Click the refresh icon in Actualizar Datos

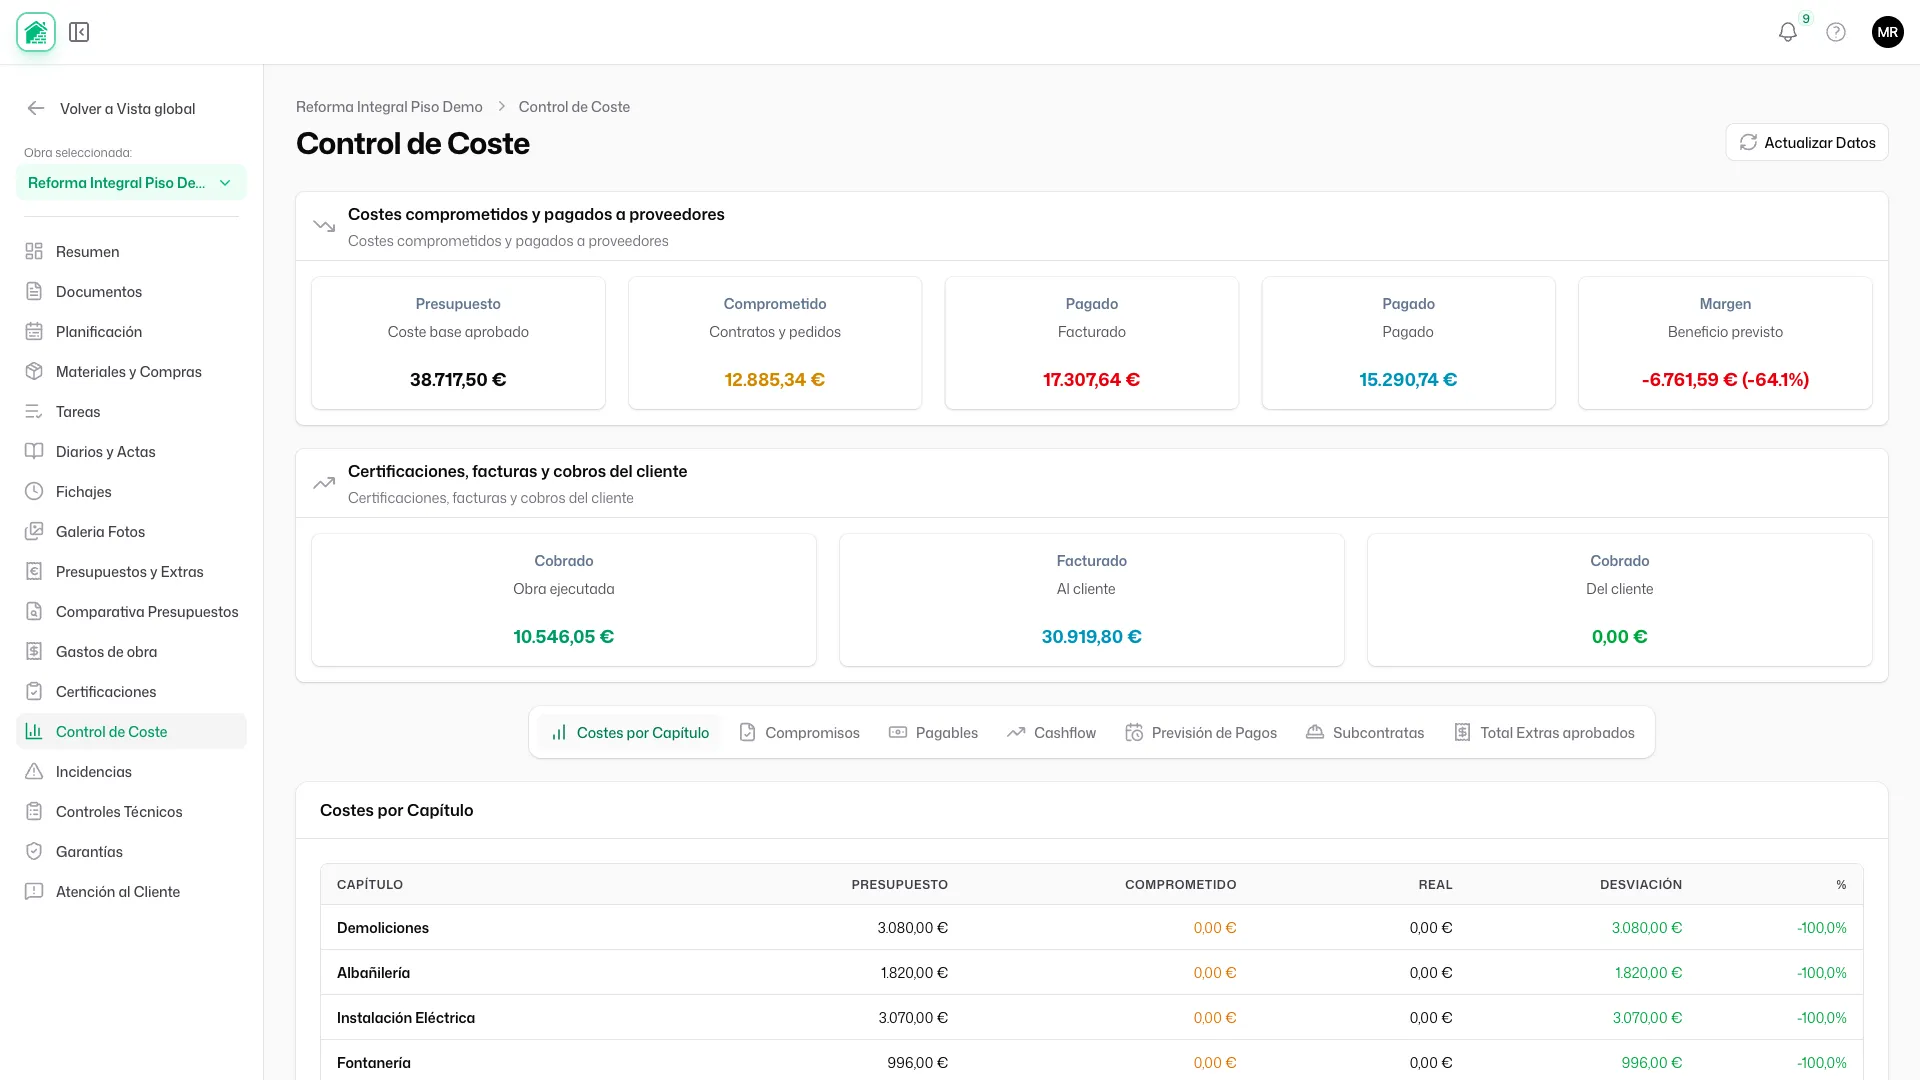(x=1748, y=142)
